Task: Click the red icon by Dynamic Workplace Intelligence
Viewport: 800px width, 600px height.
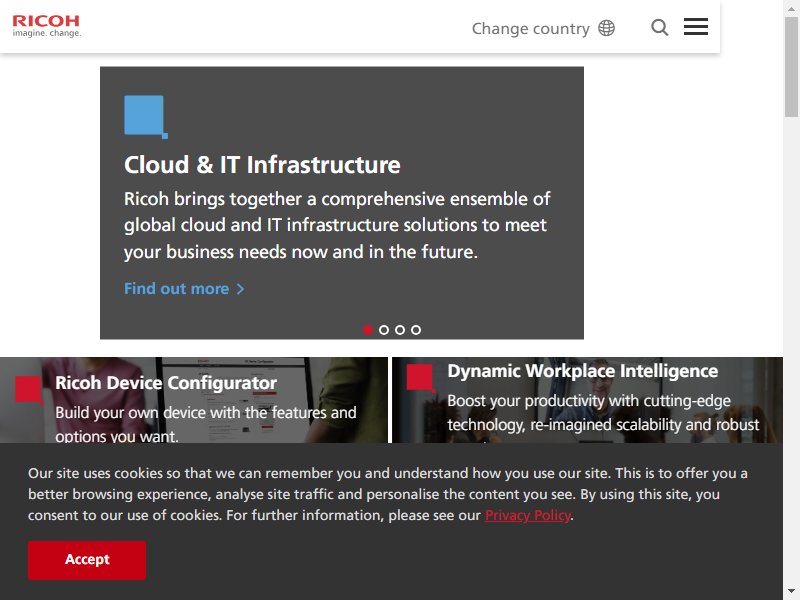Action: coord(420,378)
